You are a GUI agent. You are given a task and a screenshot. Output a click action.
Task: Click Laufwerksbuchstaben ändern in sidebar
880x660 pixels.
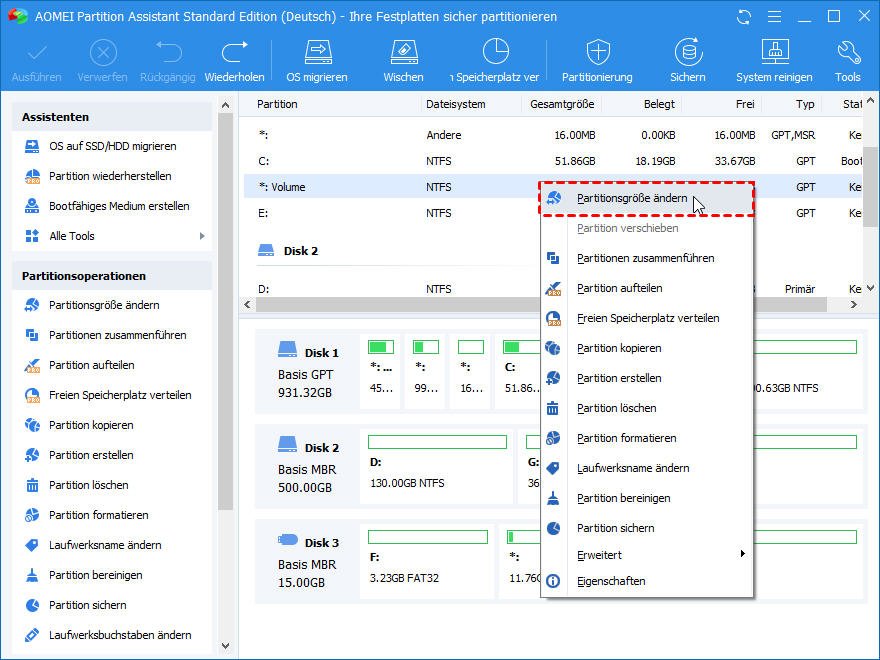pyautogui.click(x=120, y=635)
